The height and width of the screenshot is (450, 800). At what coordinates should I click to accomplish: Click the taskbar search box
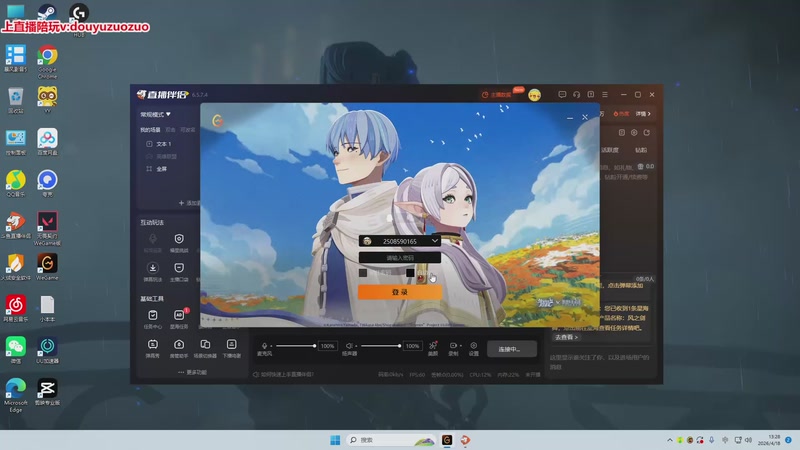pyautogui.click(x=391, y=440)
